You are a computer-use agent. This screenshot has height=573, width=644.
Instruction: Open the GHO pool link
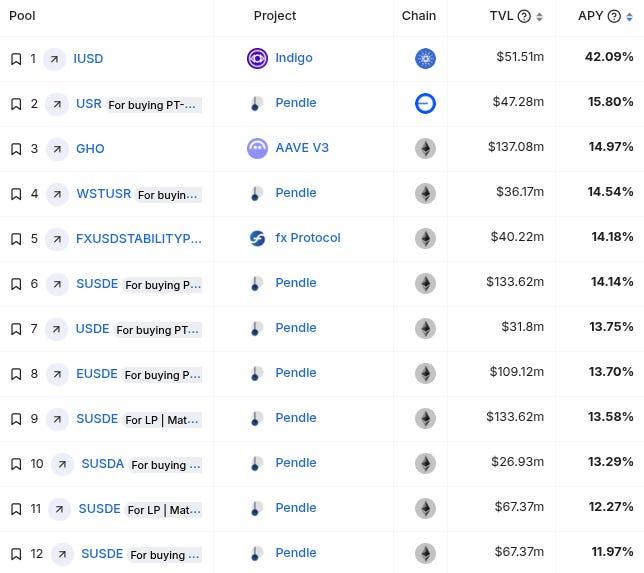(x=90, y=149)
